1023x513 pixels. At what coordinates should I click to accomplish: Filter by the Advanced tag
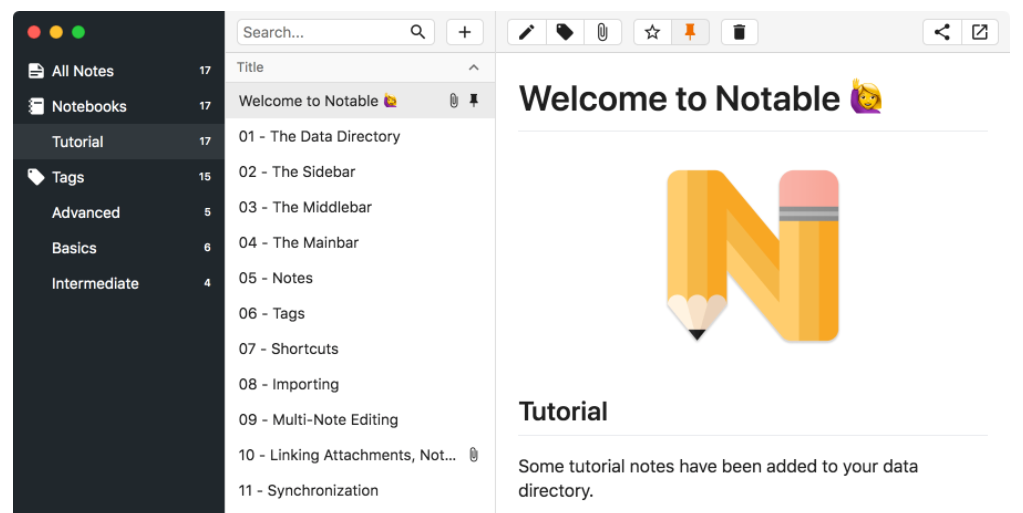(119, 212)
